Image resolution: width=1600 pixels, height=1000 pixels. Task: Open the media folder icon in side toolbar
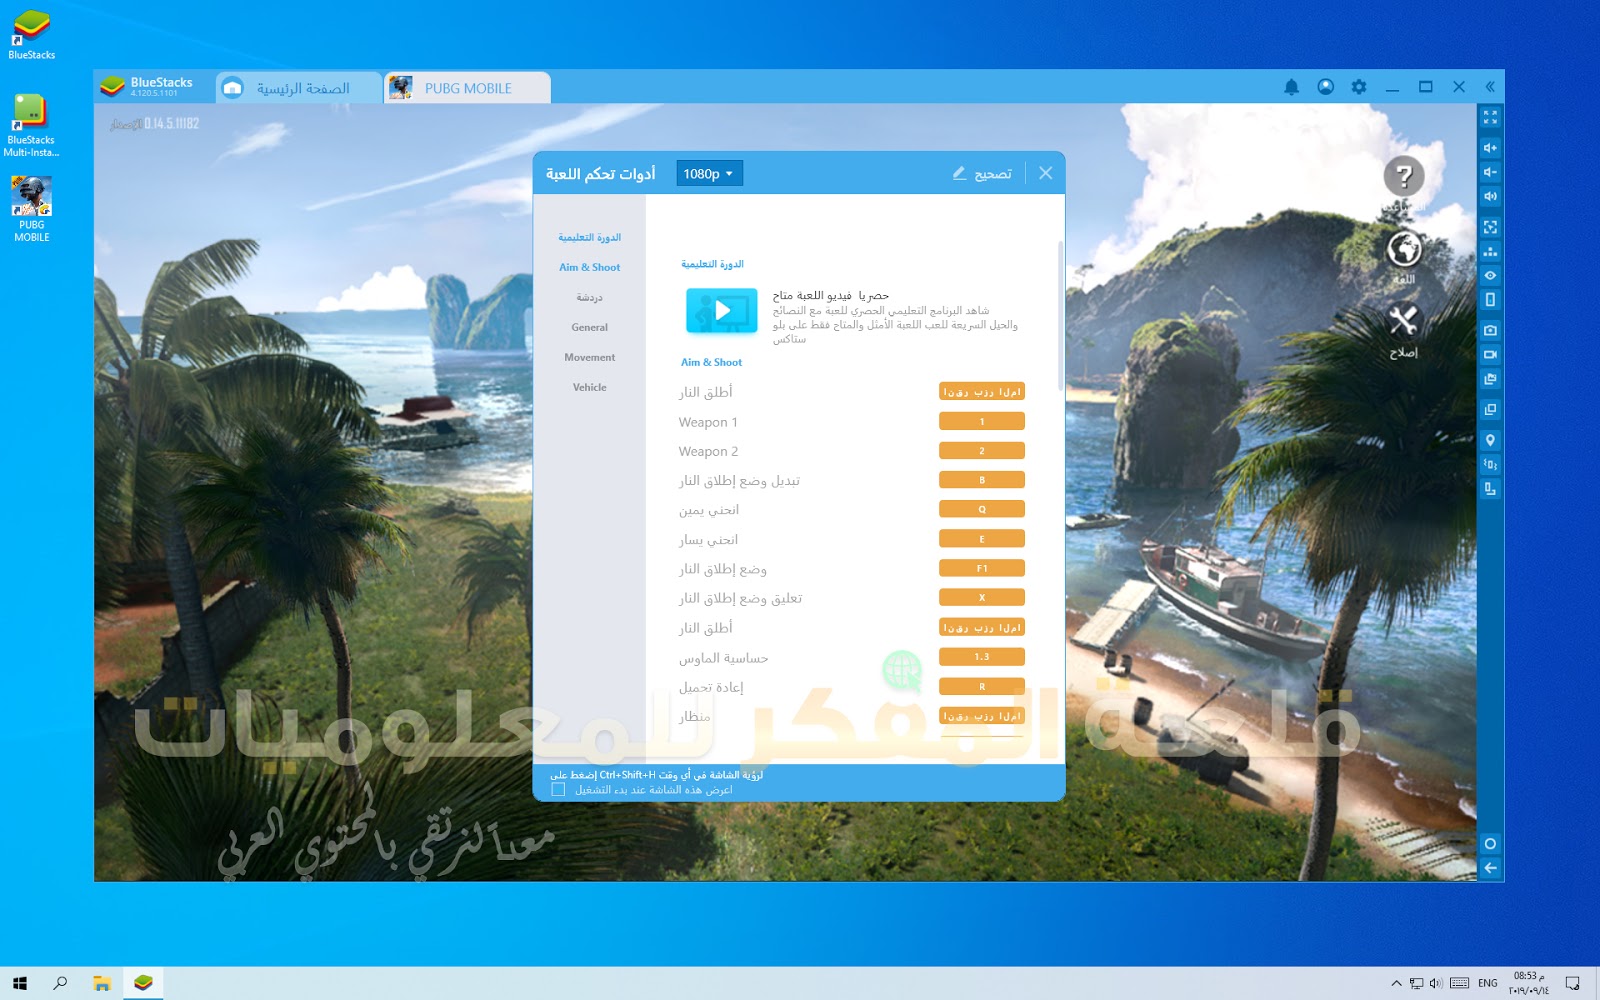pyautogui.click(x=1490, y=379)
